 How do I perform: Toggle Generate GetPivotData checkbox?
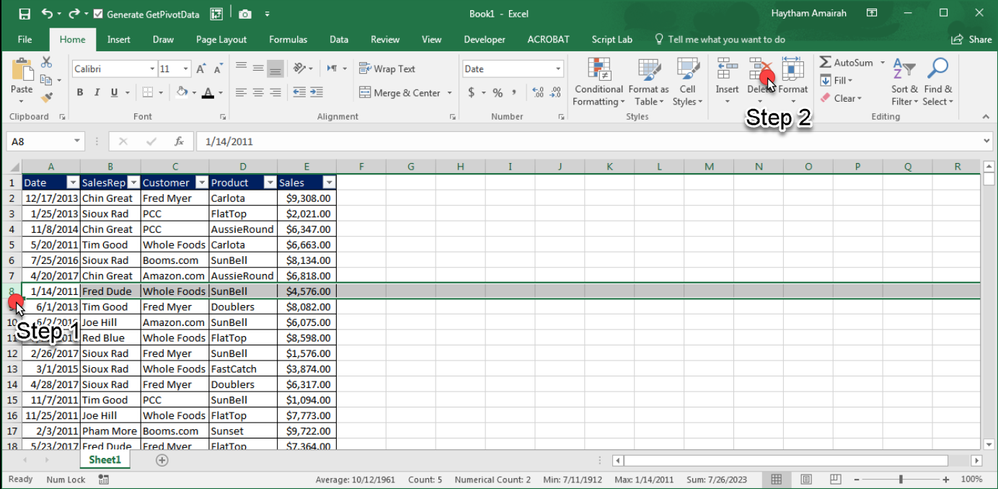98,14
